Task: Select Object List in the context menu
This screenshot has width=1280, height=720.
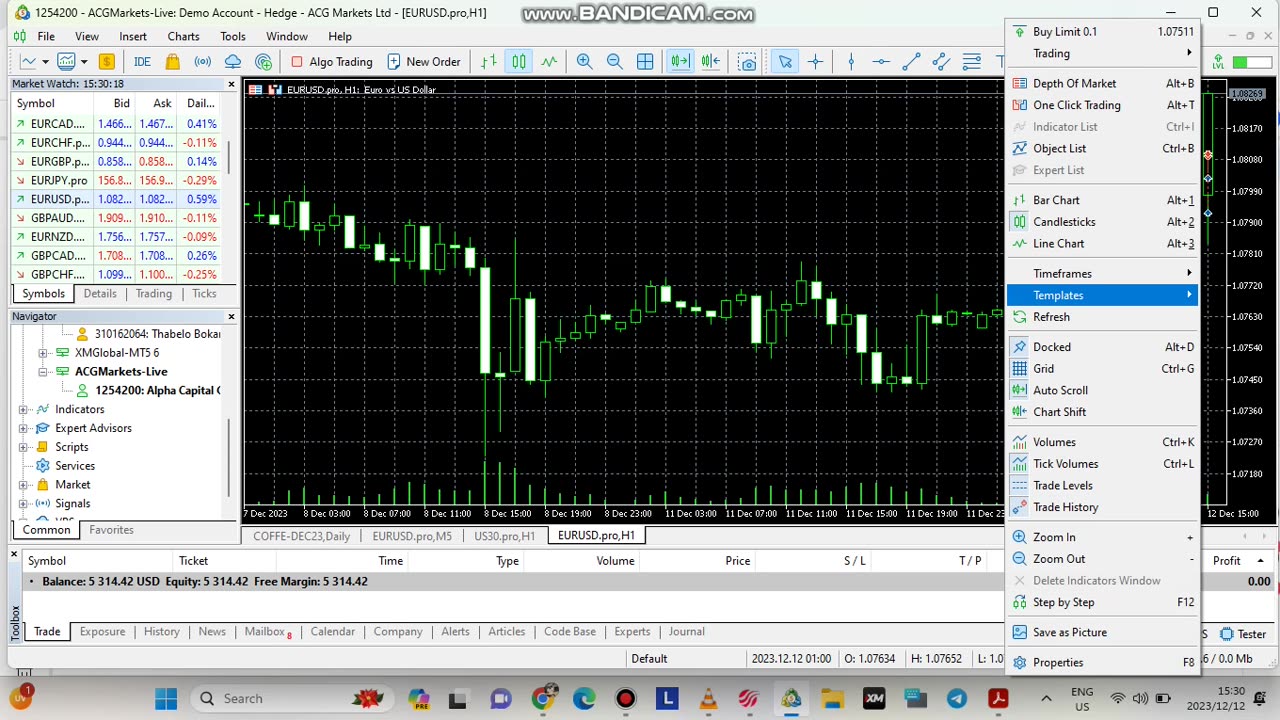Action: [x=1103, y=149]
